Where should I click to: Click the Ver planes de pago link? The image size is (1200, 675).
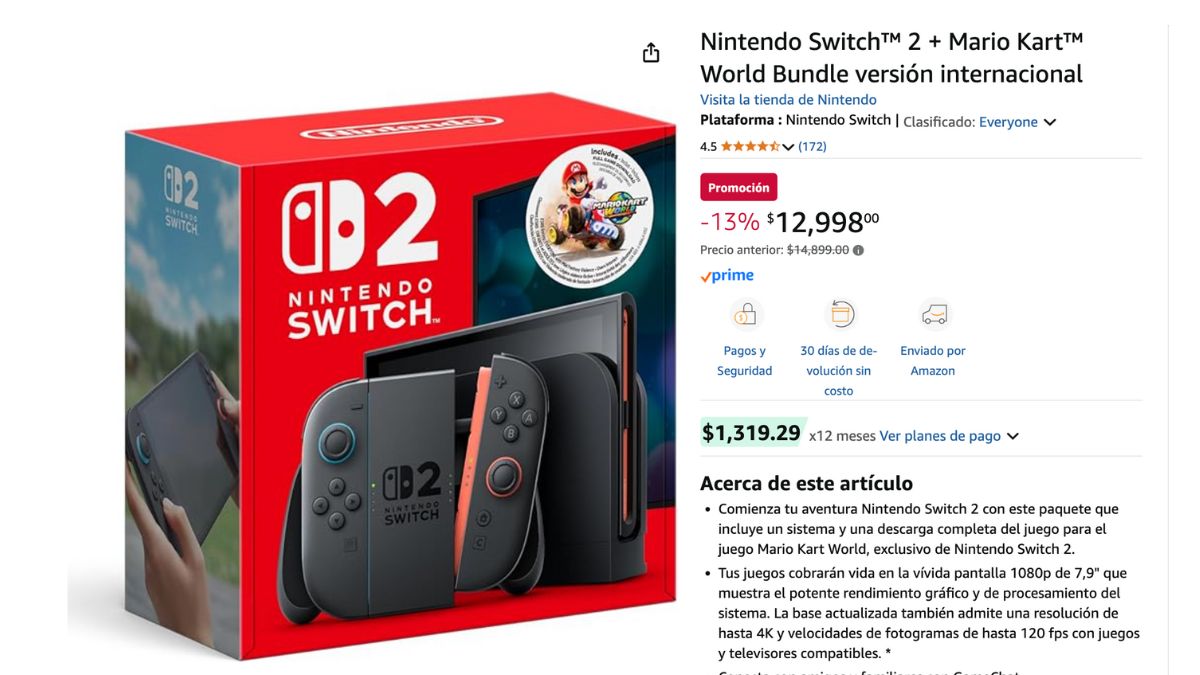click(x=940, y=436)
